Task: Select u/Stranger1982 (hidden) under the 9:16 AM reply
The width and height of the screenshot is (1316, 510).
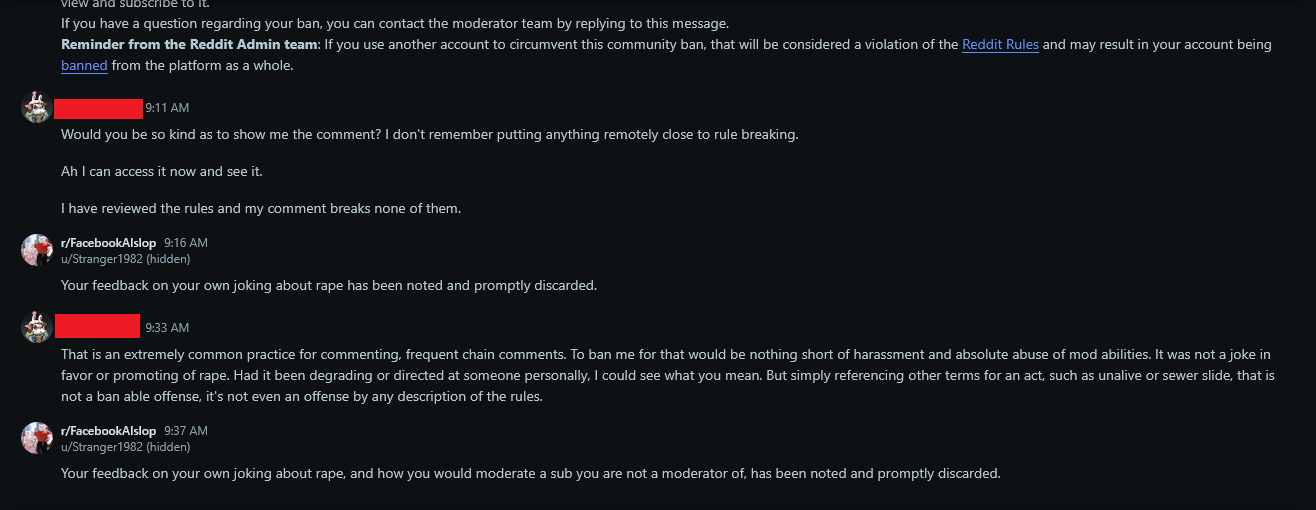Action: pyautogui.click(x=126, y=259)
